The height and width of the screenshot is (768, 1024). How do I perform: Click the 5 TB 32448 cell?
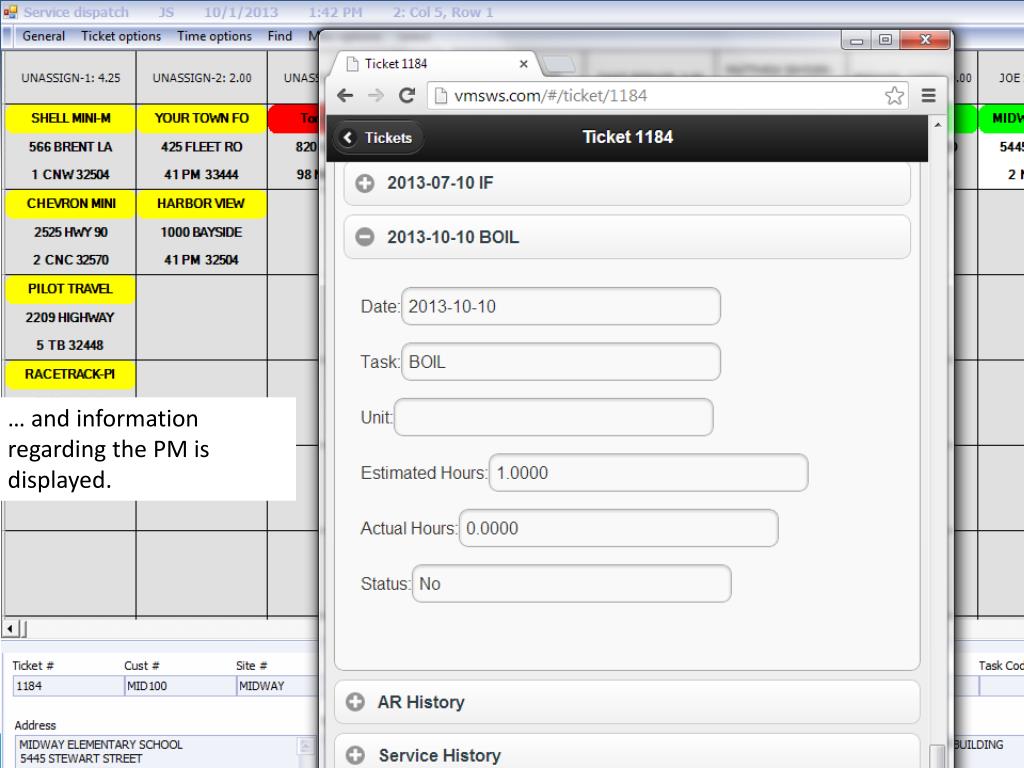point(71,345)
